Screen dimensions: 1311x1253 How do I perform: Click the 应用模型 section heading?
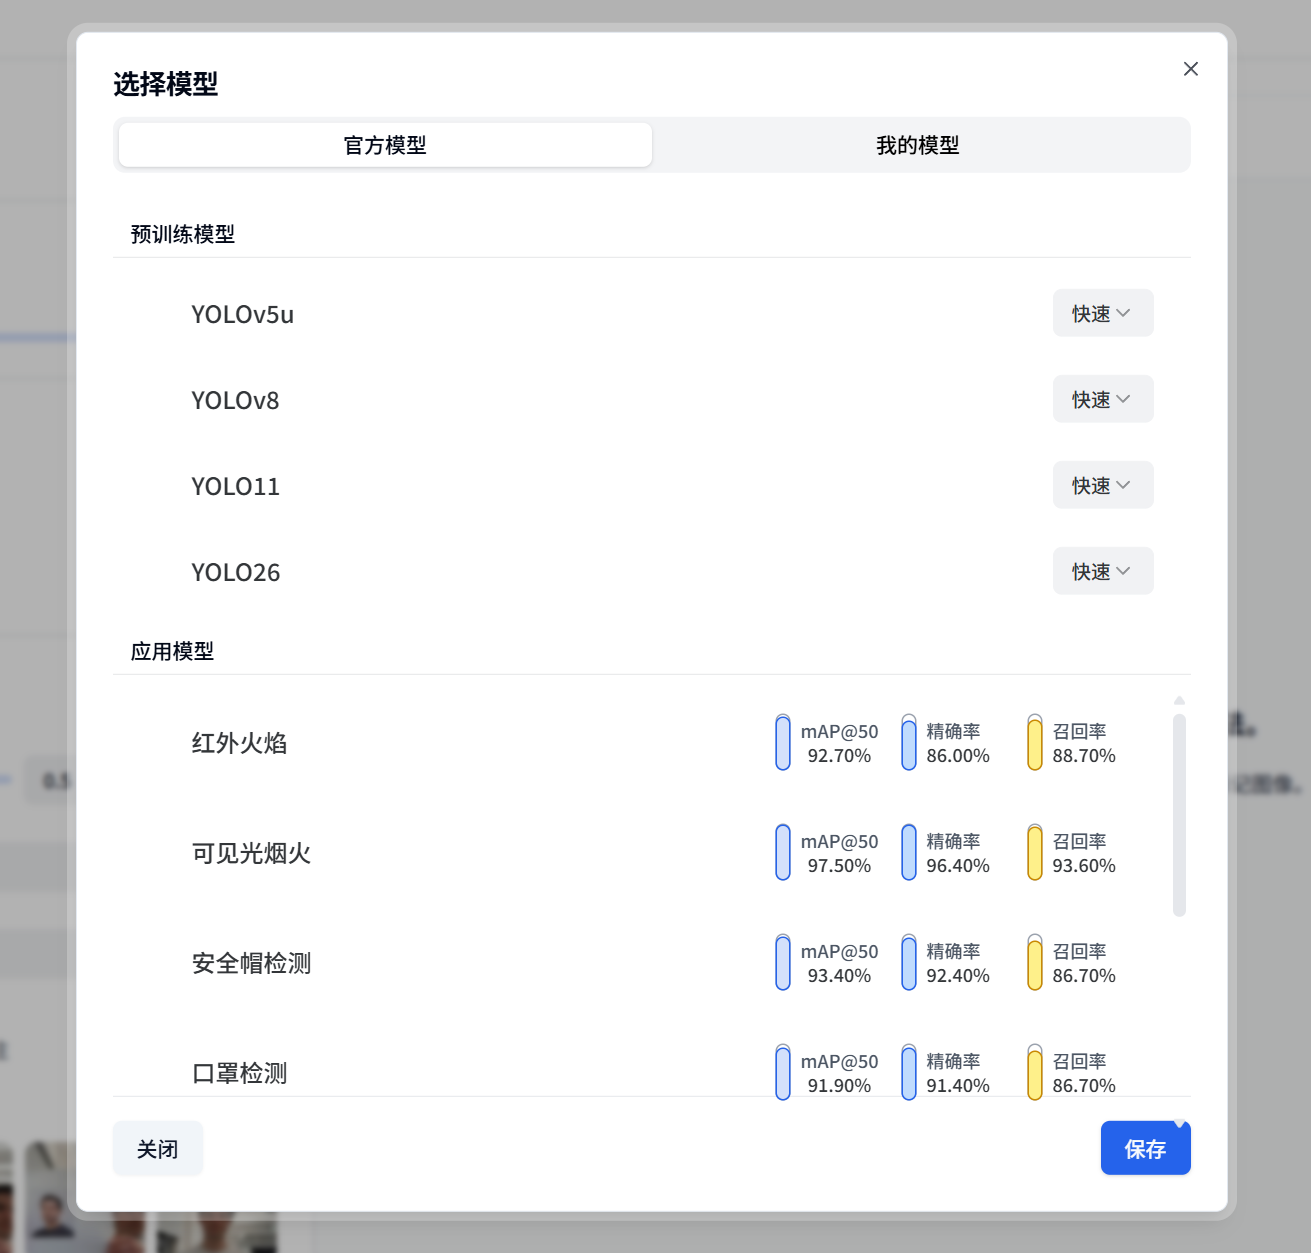tap(172, 651)
